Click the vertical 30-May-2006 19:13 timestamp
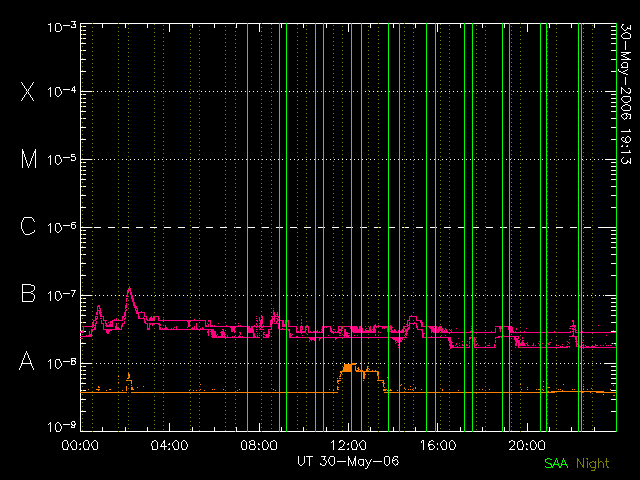The image size is (640, 480). [x=625, y=93]
